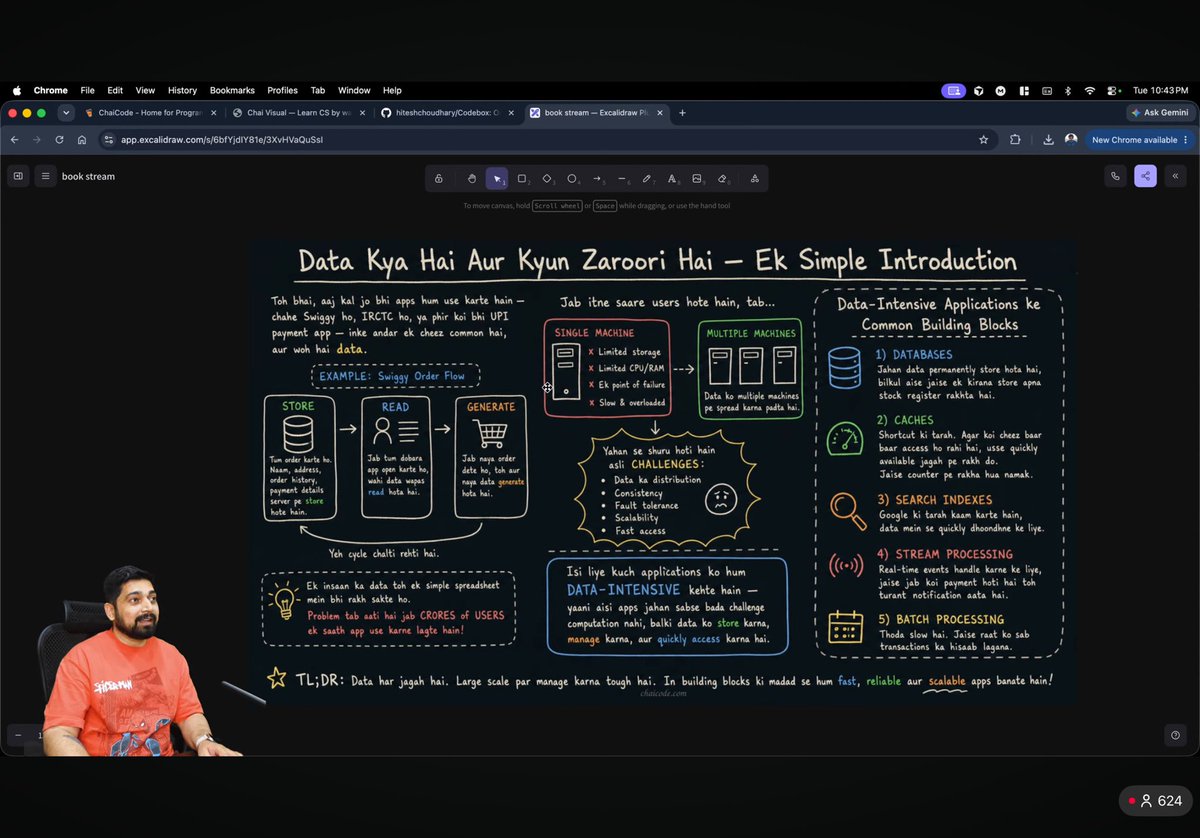The width and height of the screenshot is (1200, 838).
Task: Select the Arrow drawing tool
Action: (597, 178)
